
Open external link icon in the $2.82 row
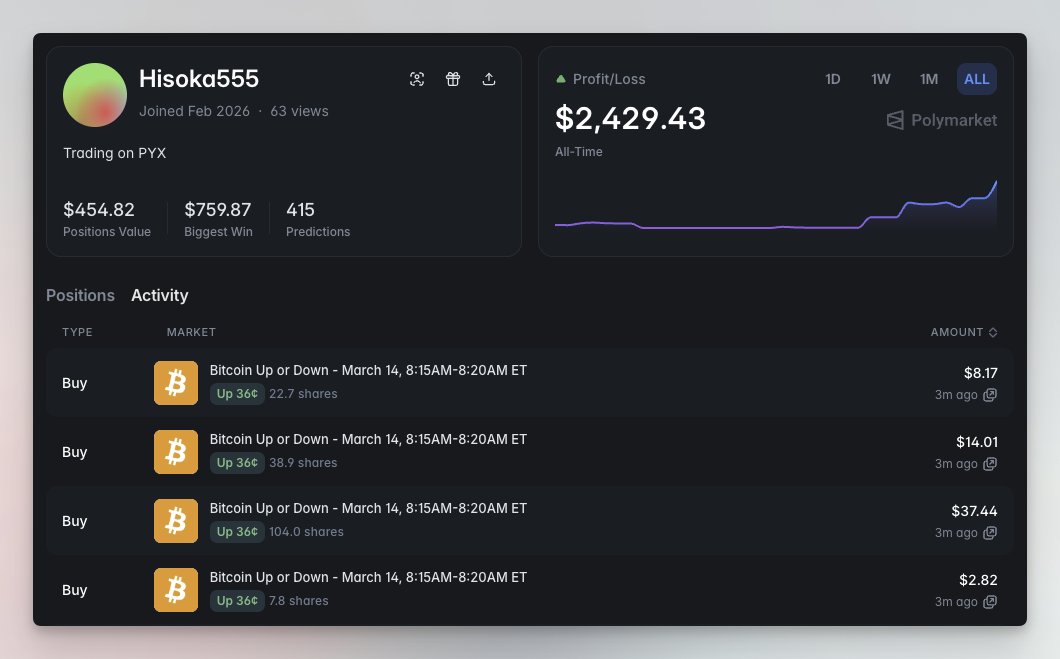[990, 602]
